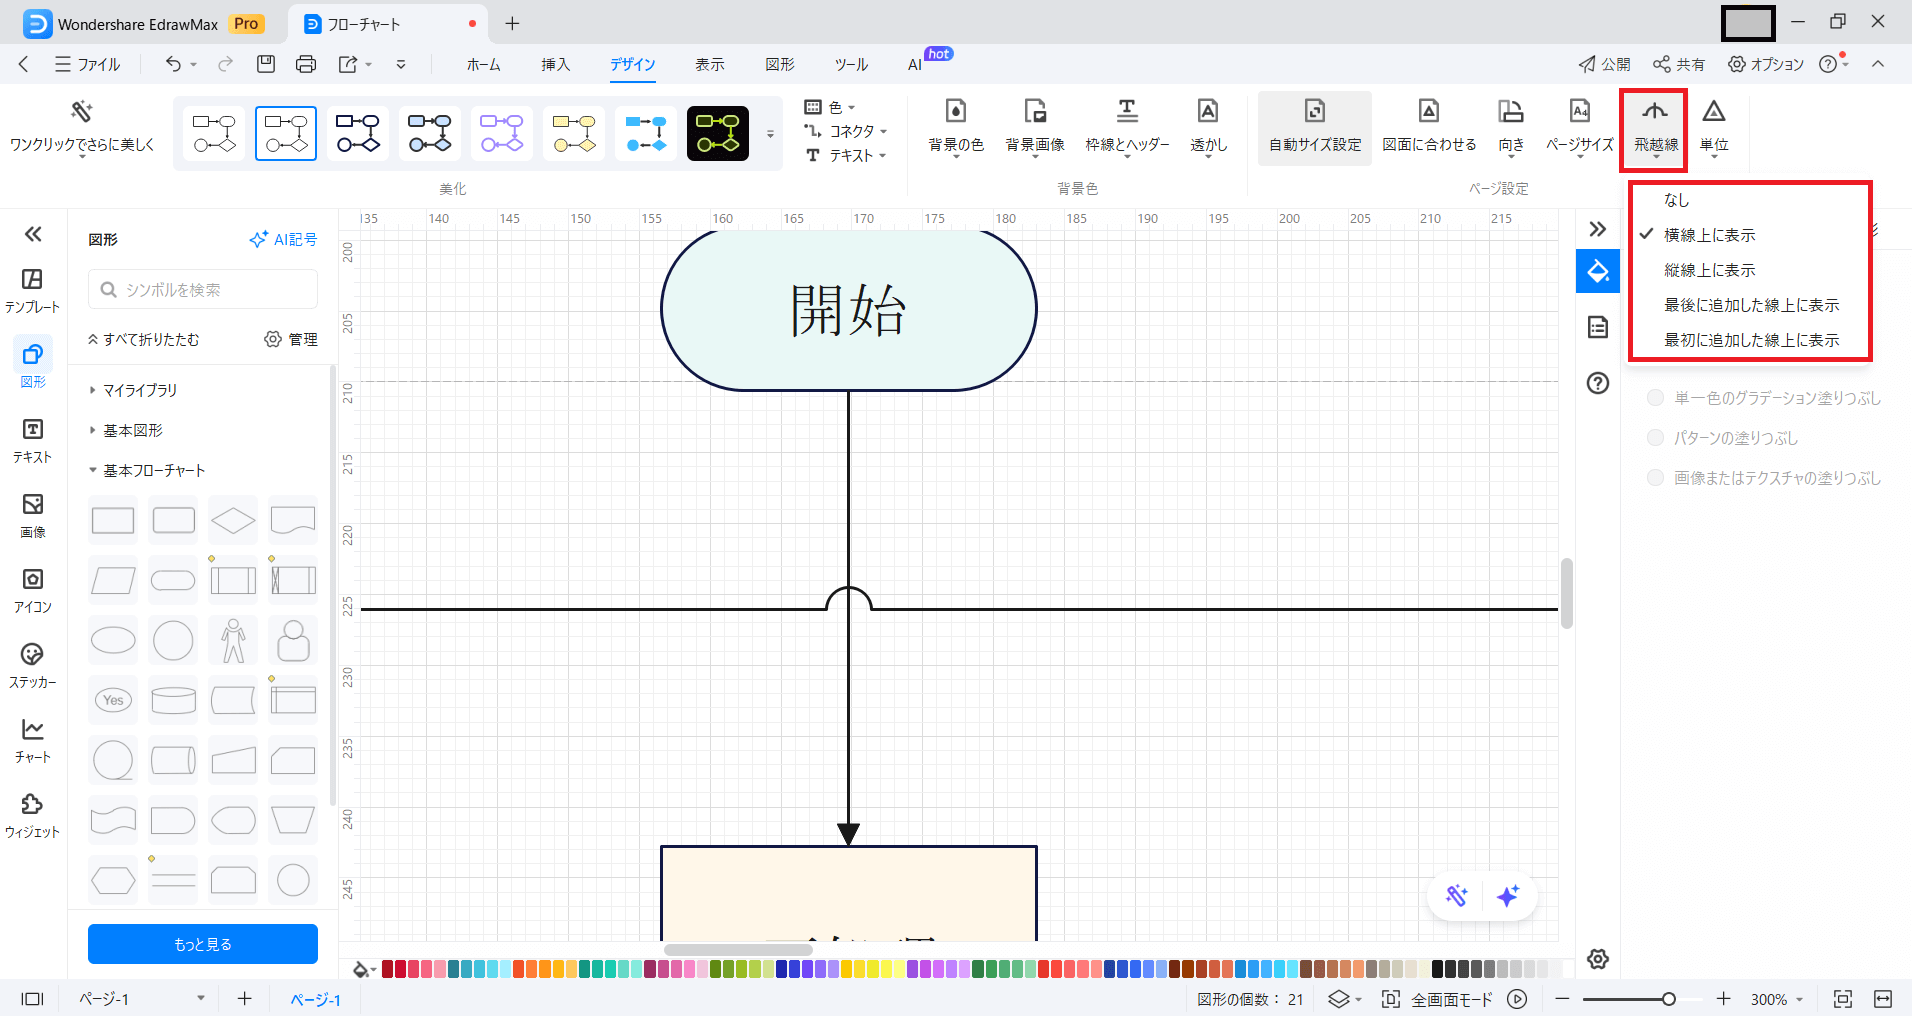Open 画像 panel in sidebar
This screenshot has width=1912, height=1016.
[x=32, y=516]
